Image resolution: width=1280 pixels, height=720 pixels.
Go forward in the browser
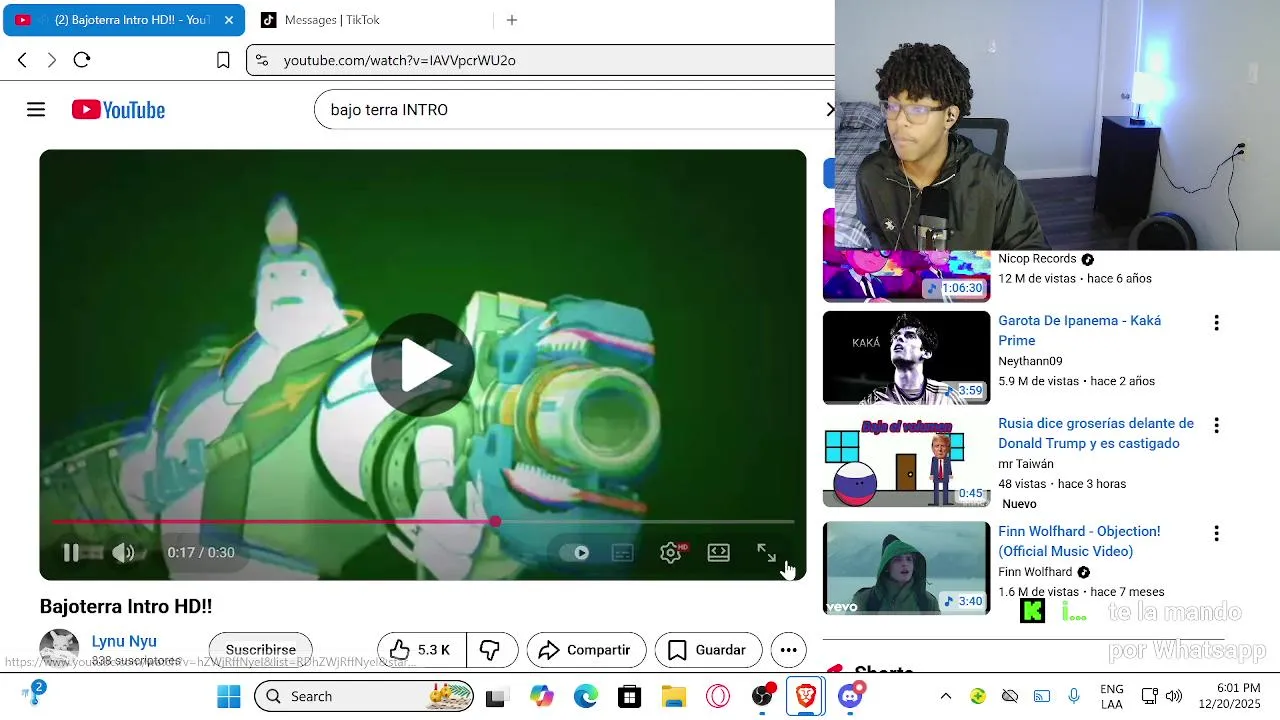click(x=52, y=60)
